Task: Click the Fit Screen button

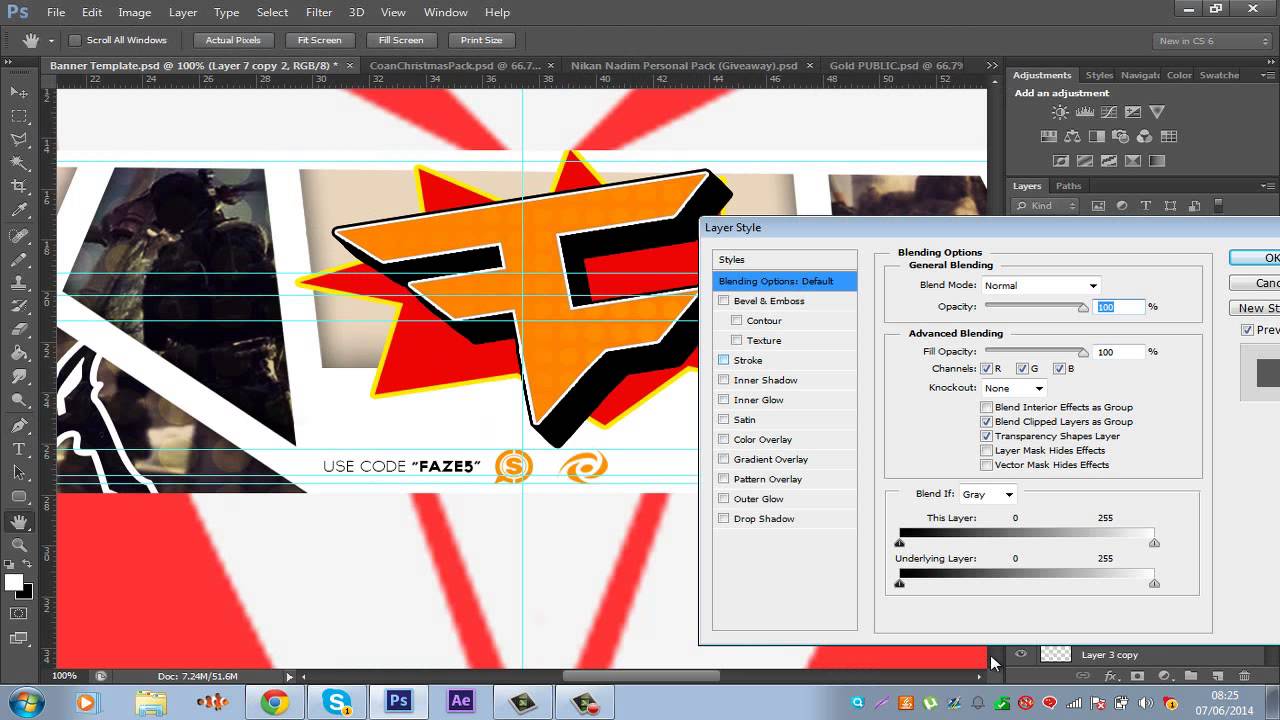Action: tap(320, 40)
